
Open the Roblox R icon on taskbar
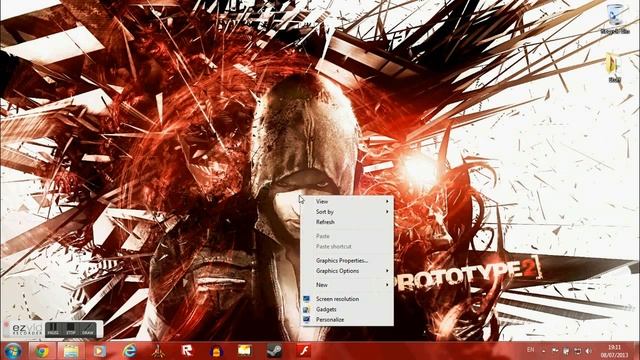[x=187, y=351]
